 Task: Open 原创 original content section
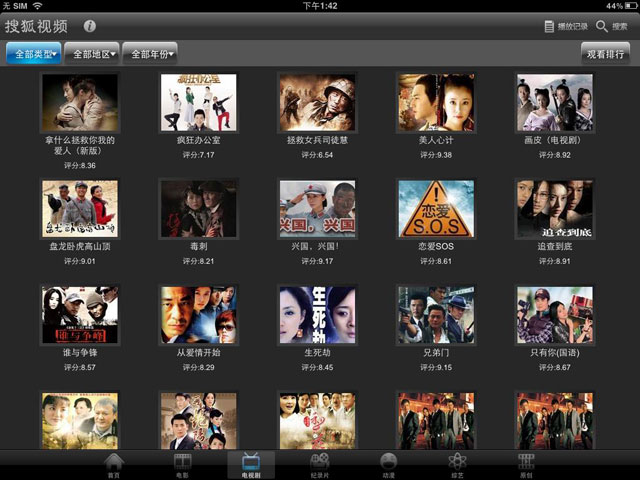(x=525, y=465)
